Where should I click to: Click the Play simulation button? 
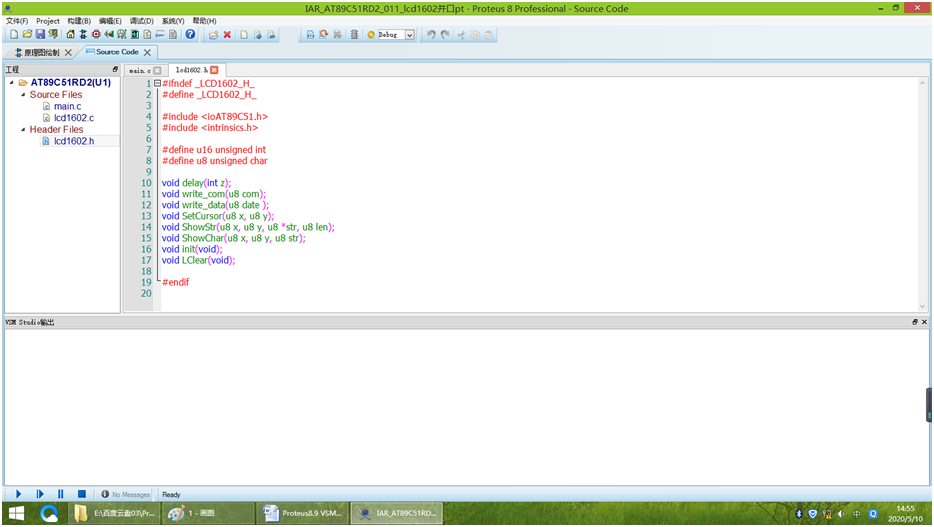(18, 494)
